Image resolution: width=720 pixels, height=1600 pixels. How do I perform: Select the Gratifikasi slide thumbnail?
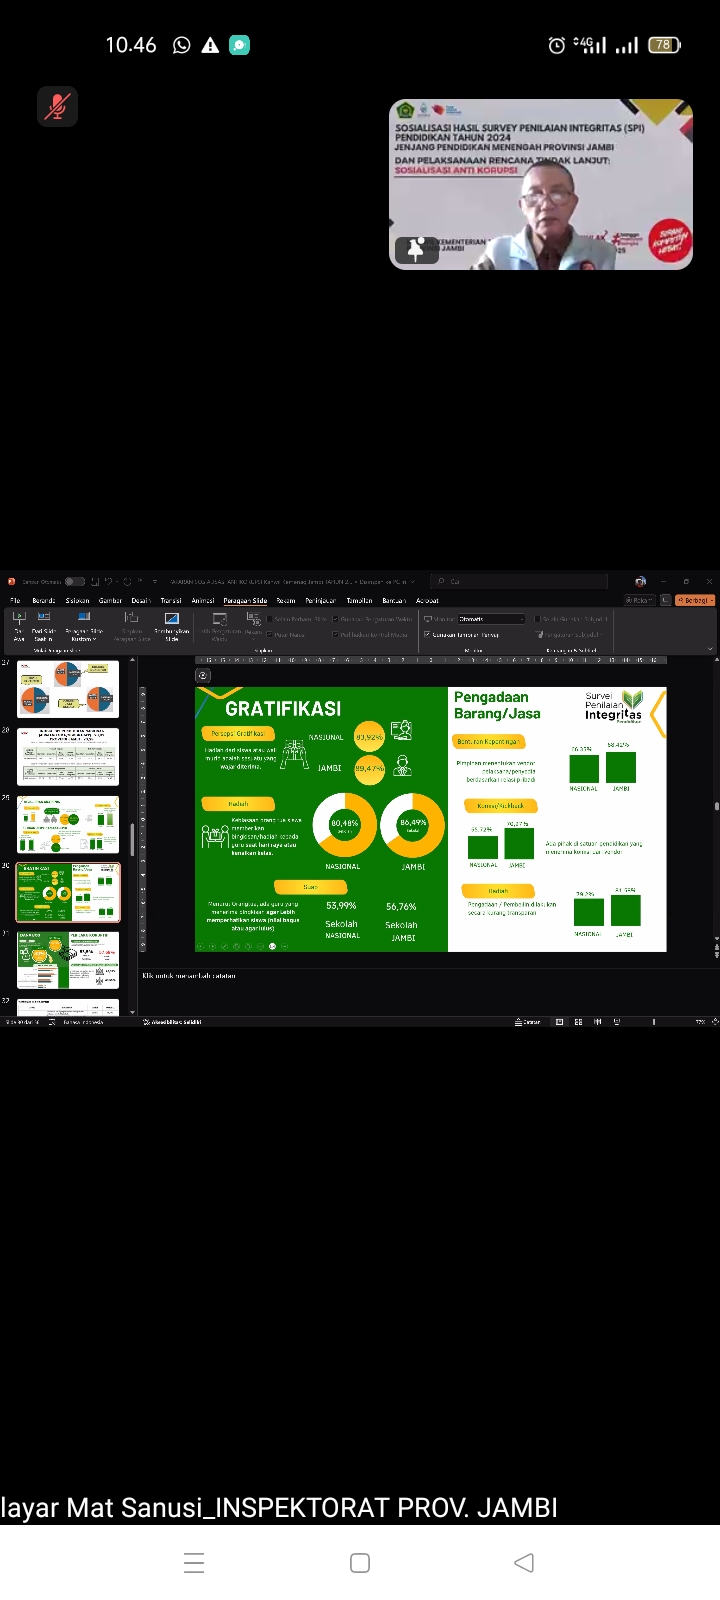click(x=68, y=892)
